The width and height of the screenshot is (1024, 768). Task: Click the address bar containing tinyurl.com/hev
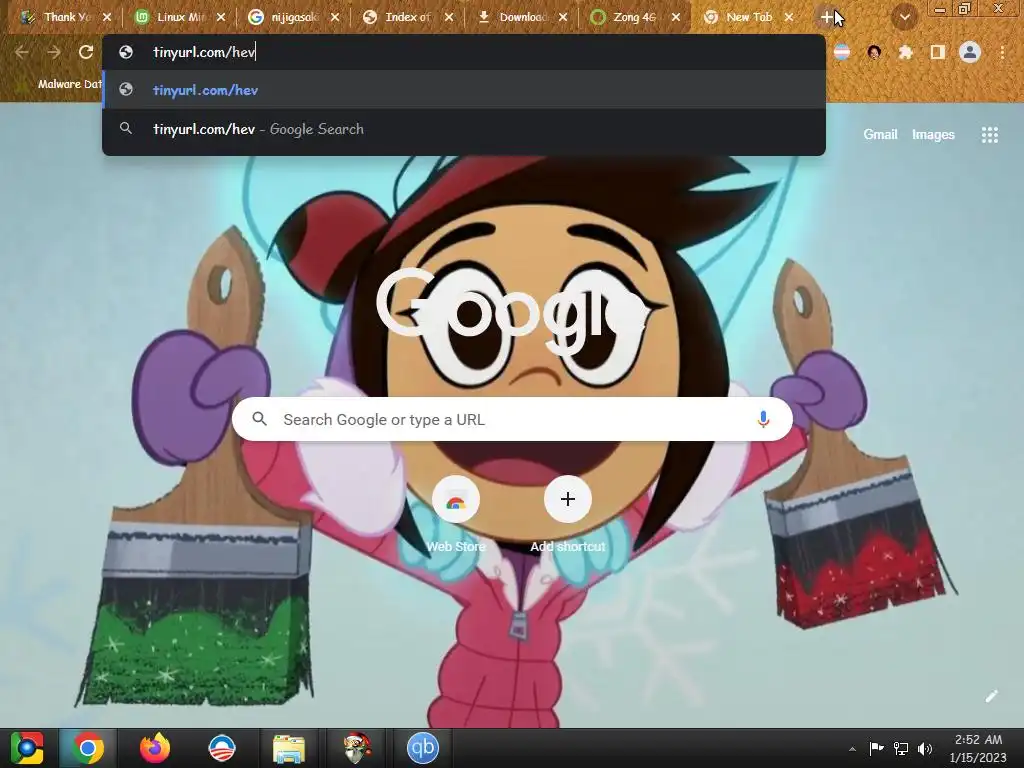pyautogui.click(x=464, y=52)
